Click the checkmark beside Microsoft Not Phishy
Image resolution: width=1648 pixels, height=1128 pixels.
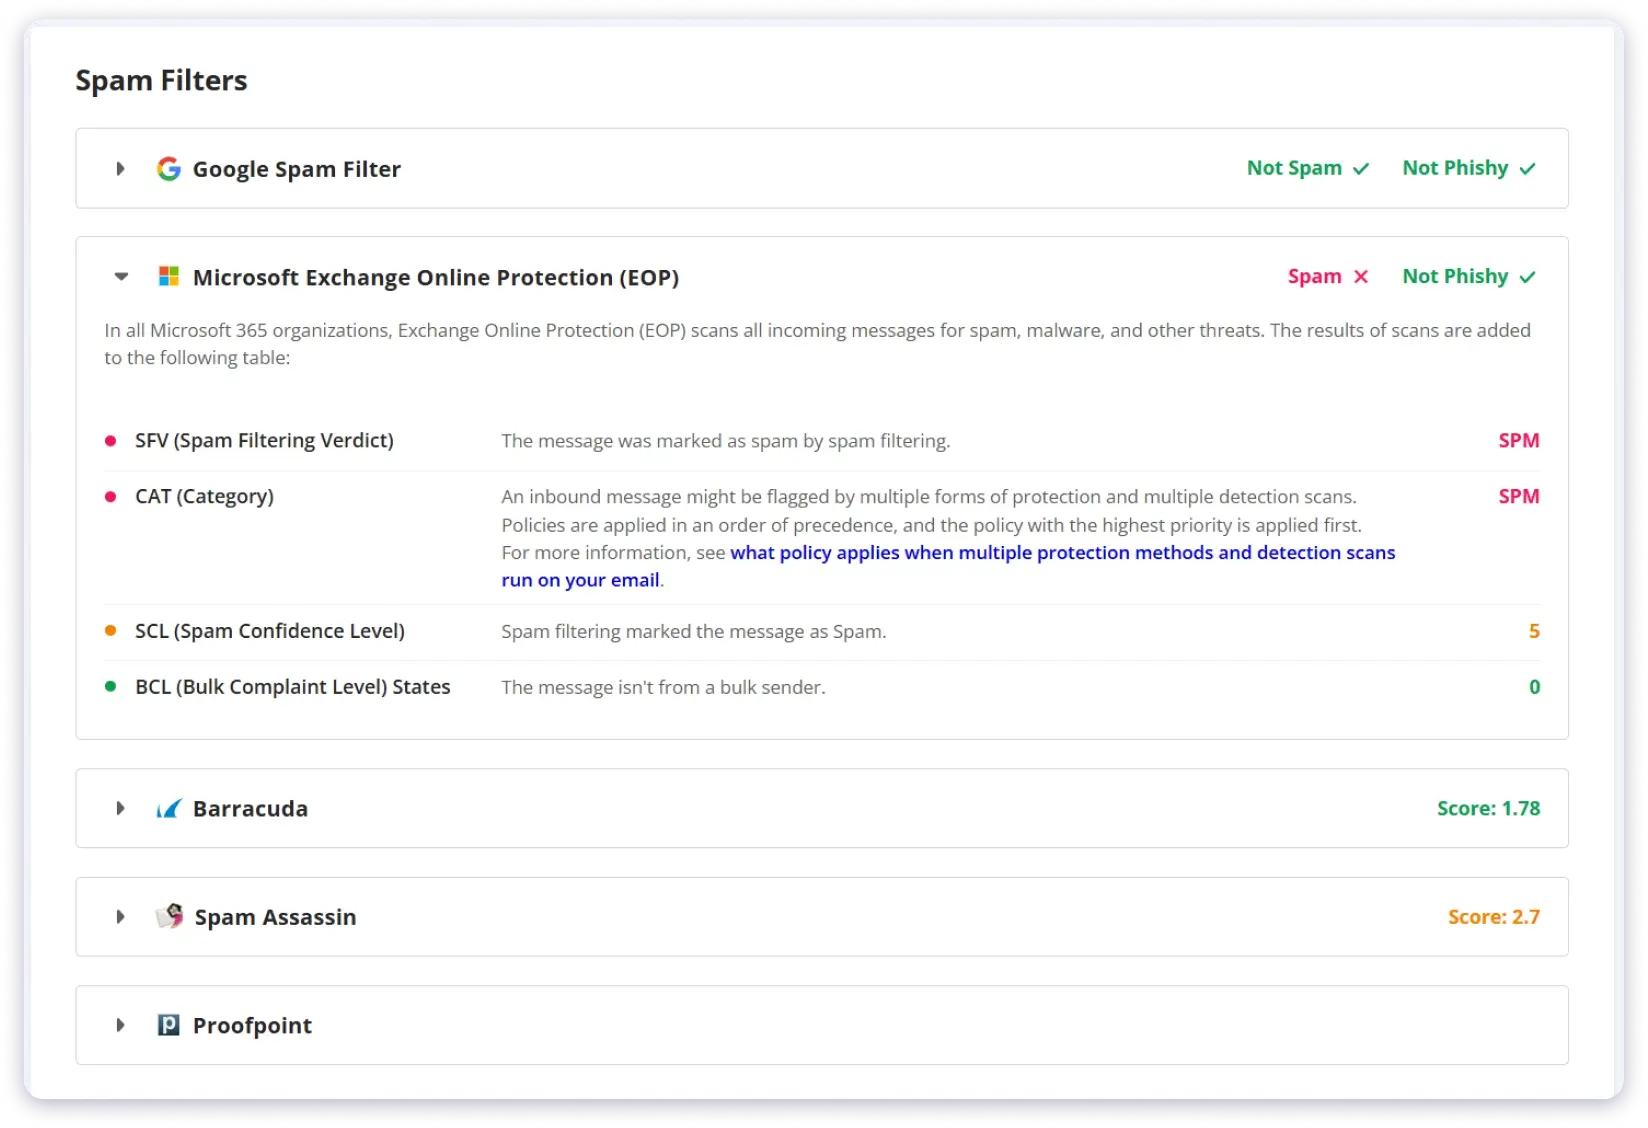coord(1527,277)
